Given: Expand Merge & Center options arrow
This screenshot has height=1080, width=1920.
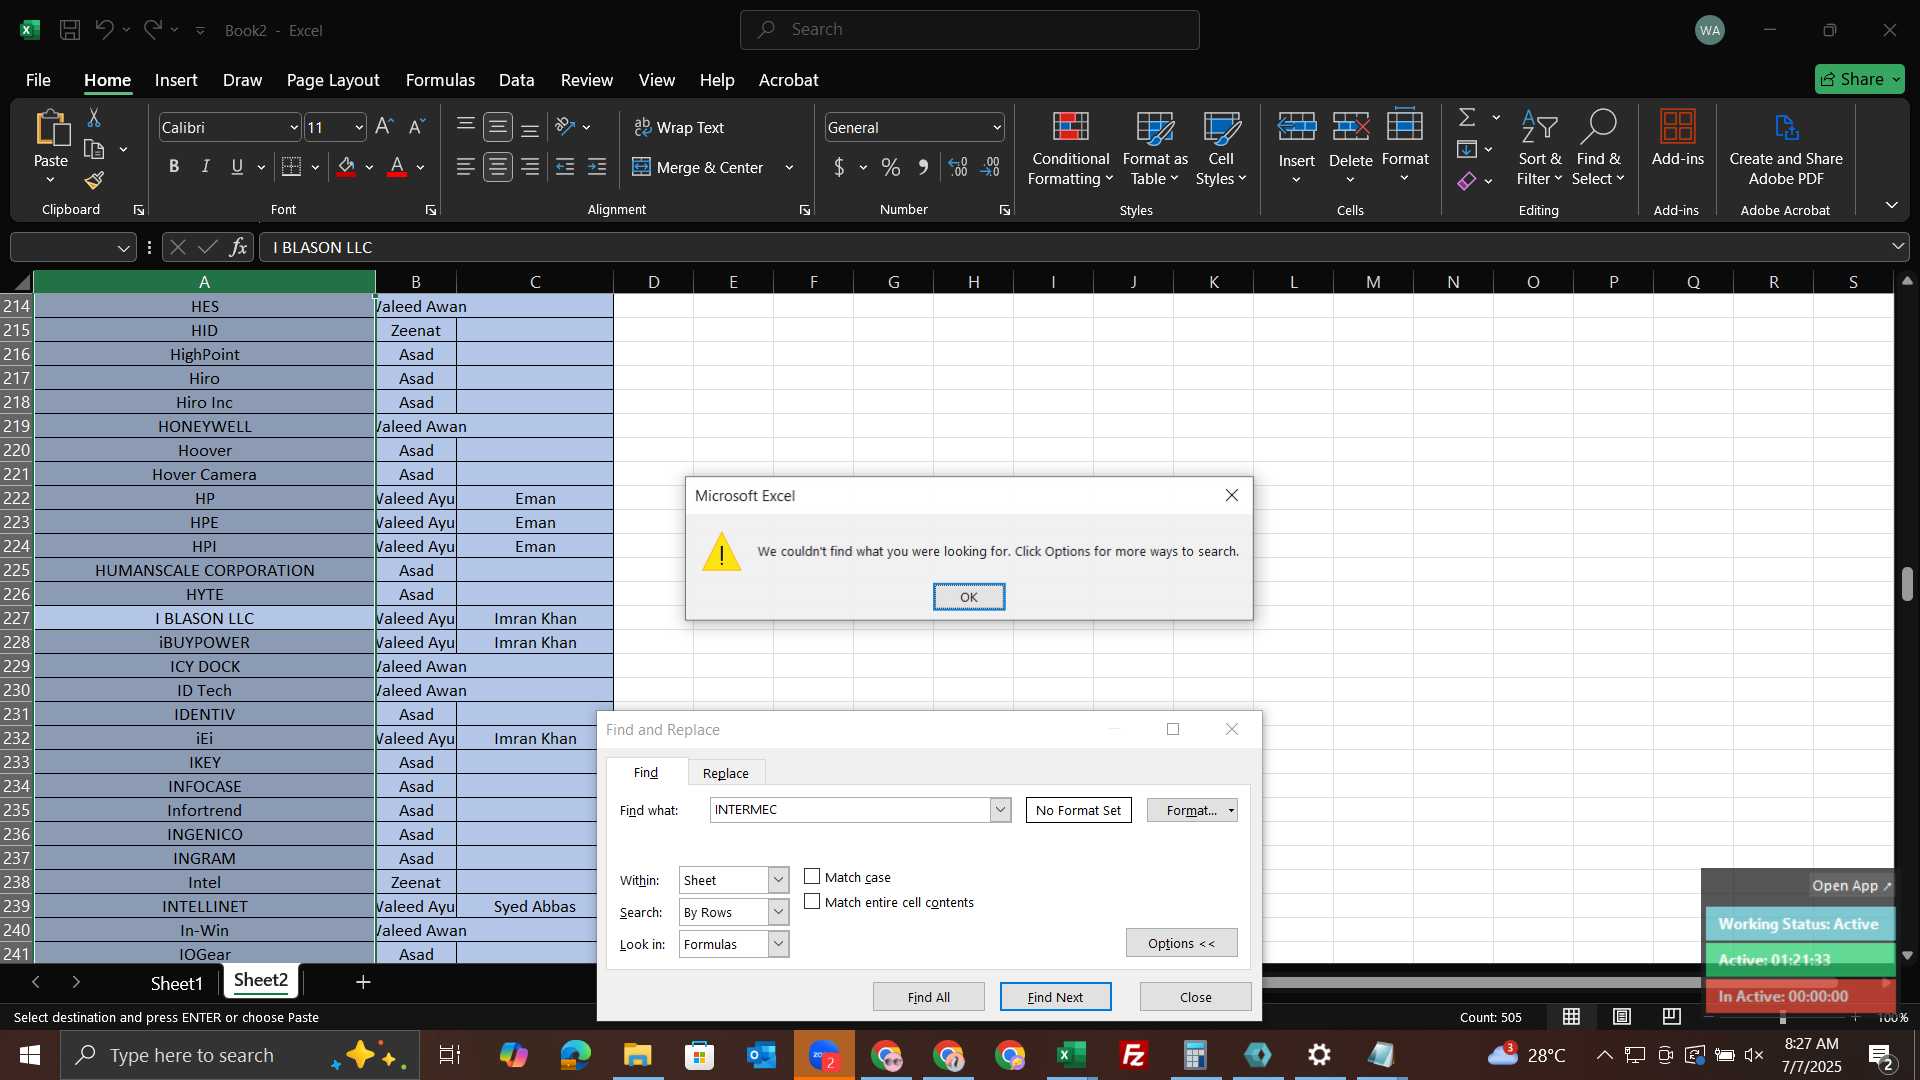Looking at the screenshot, I should (x=789, y=167).
